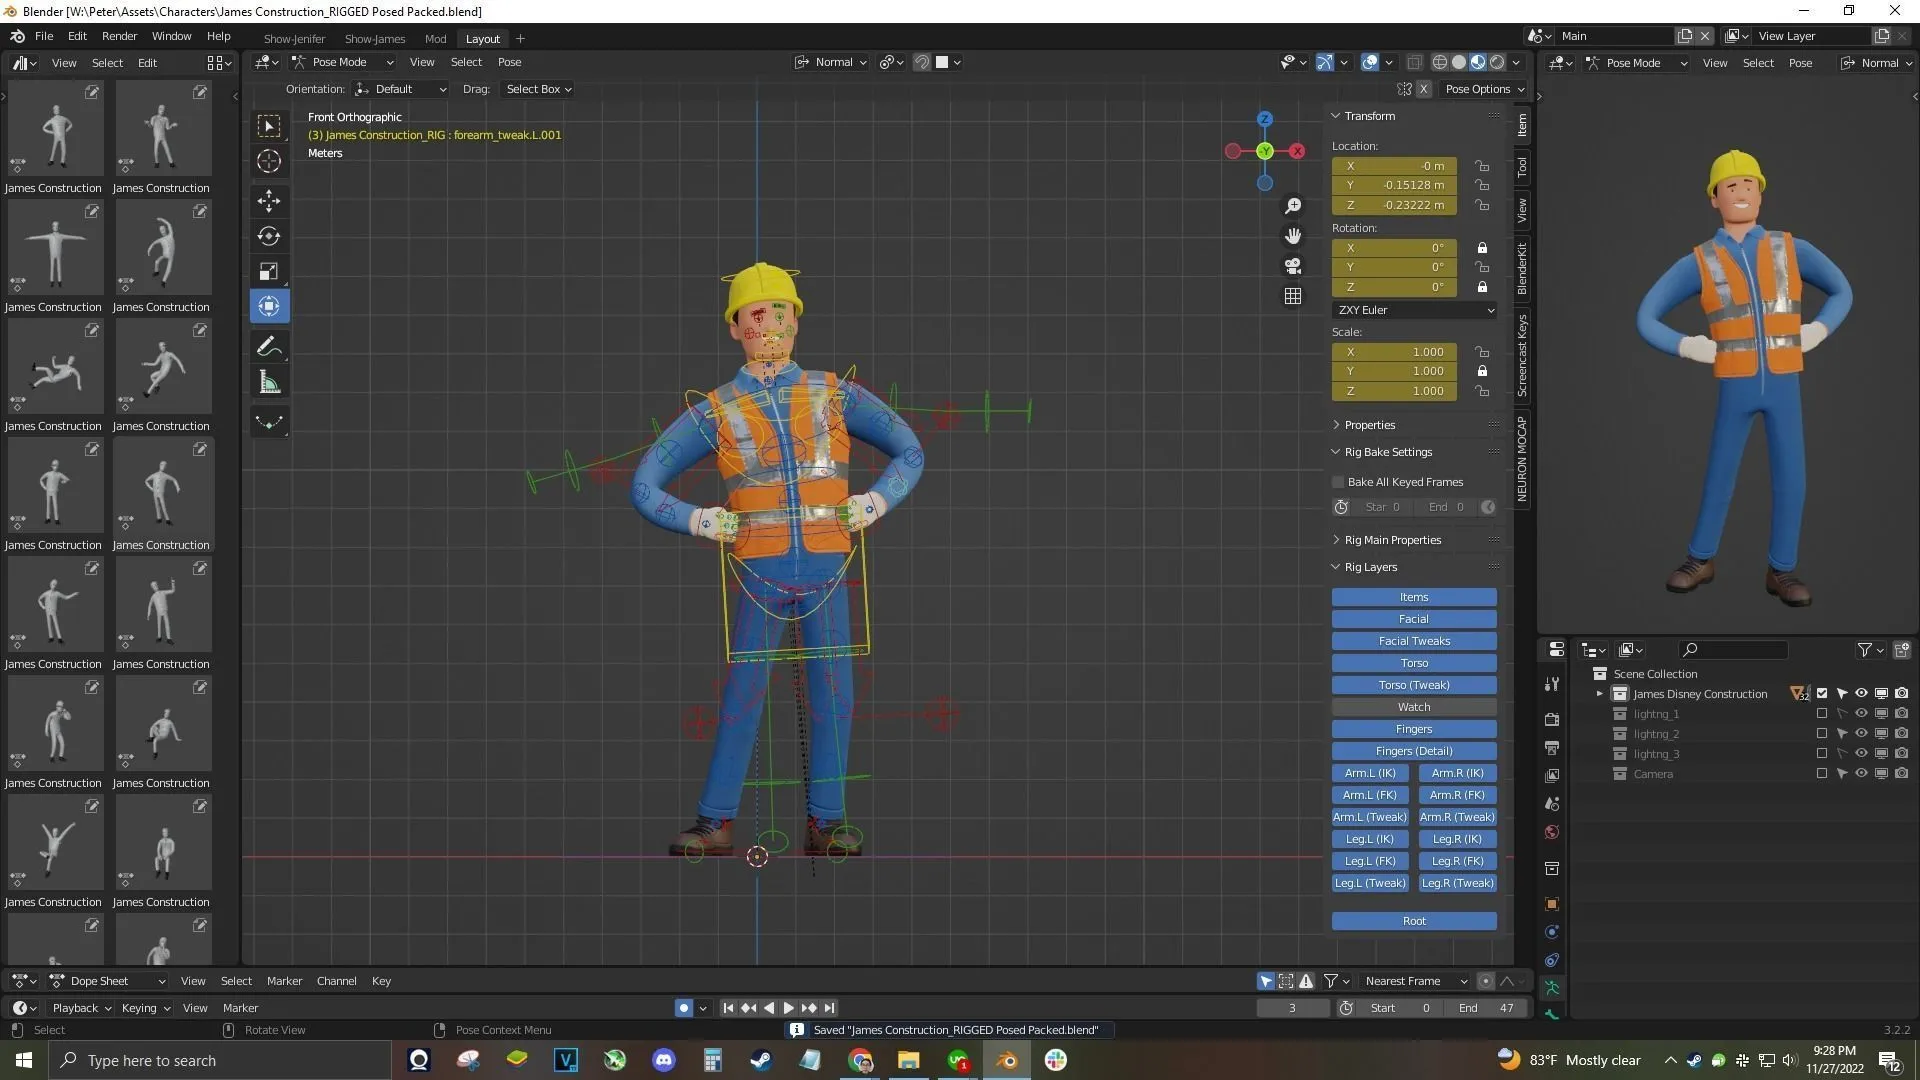Select the Measure tool
Image resolution: width=1920 pixels, height=1080 pixels.
[x=268, y=381]
